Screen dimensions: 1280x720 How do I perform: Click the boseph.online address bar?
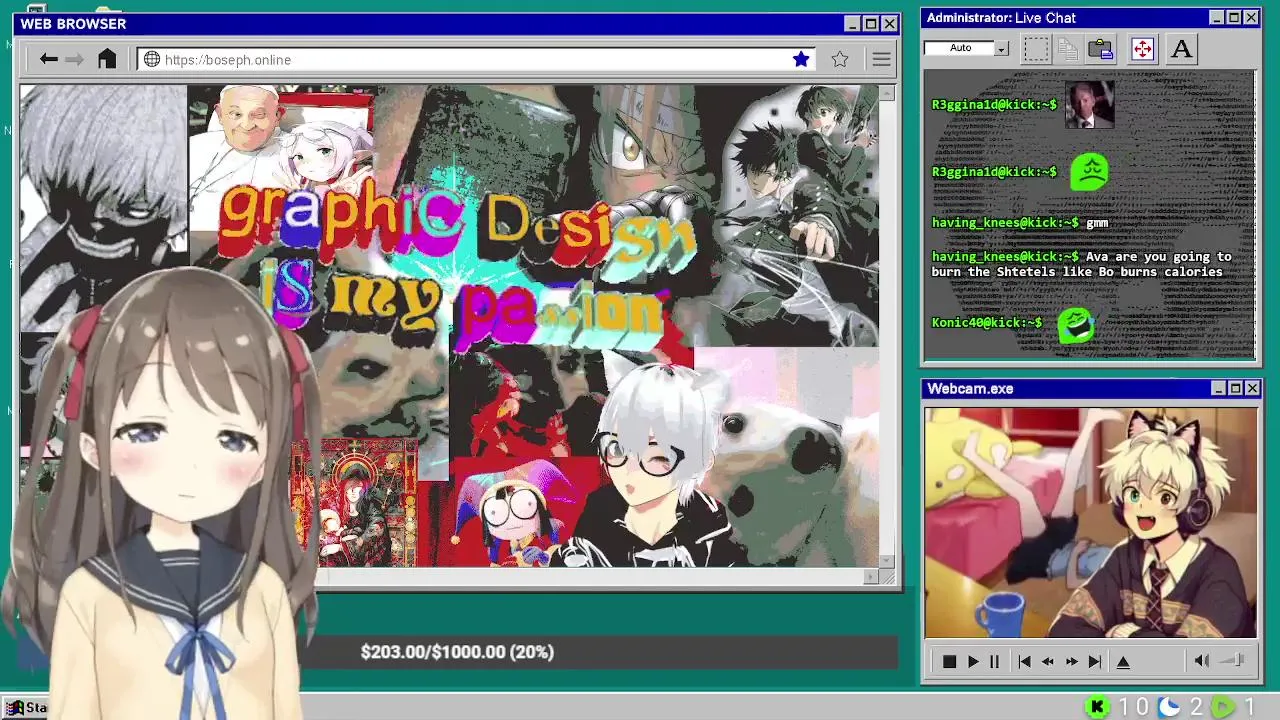[476, 60]
